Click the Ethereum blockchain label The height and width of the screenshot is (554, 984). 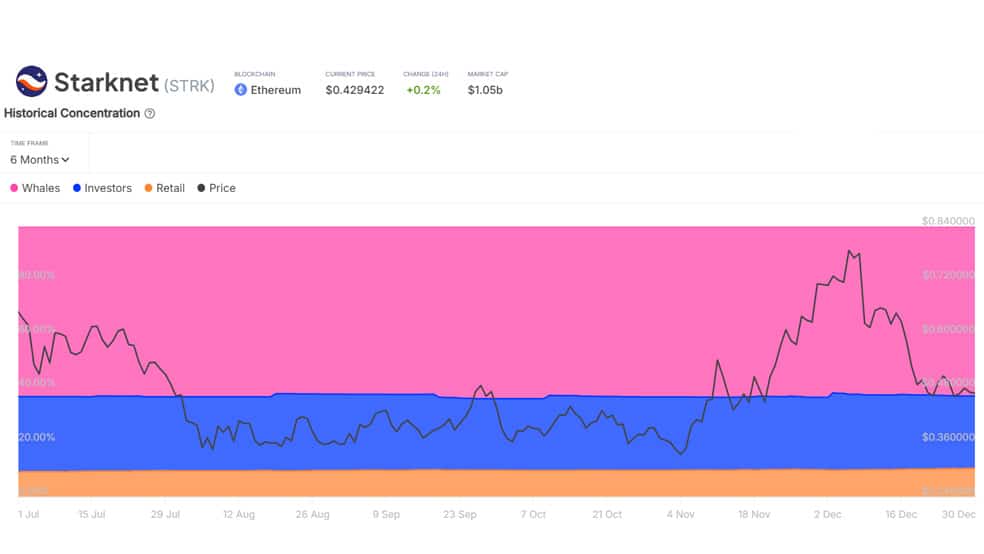coord(275,90)
